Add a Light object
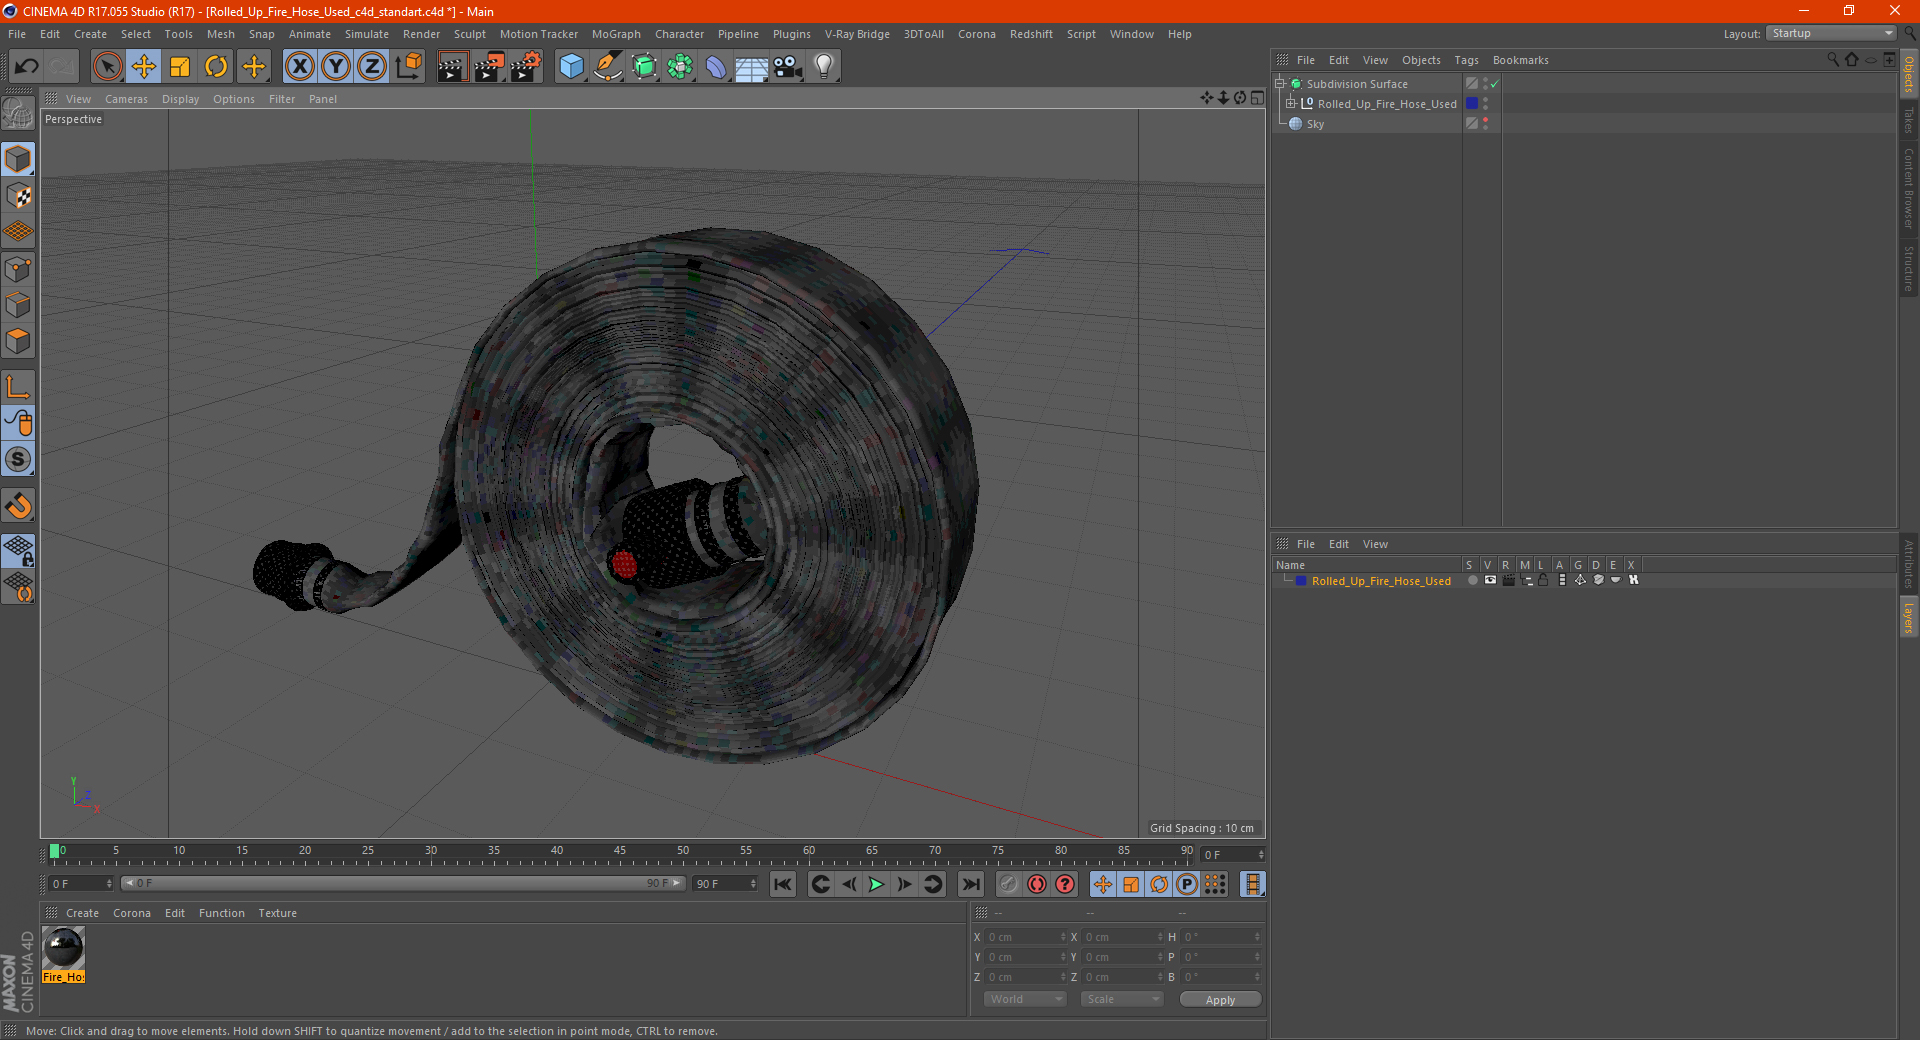Screen dimensions: 1920x1040 pos(824,67)
